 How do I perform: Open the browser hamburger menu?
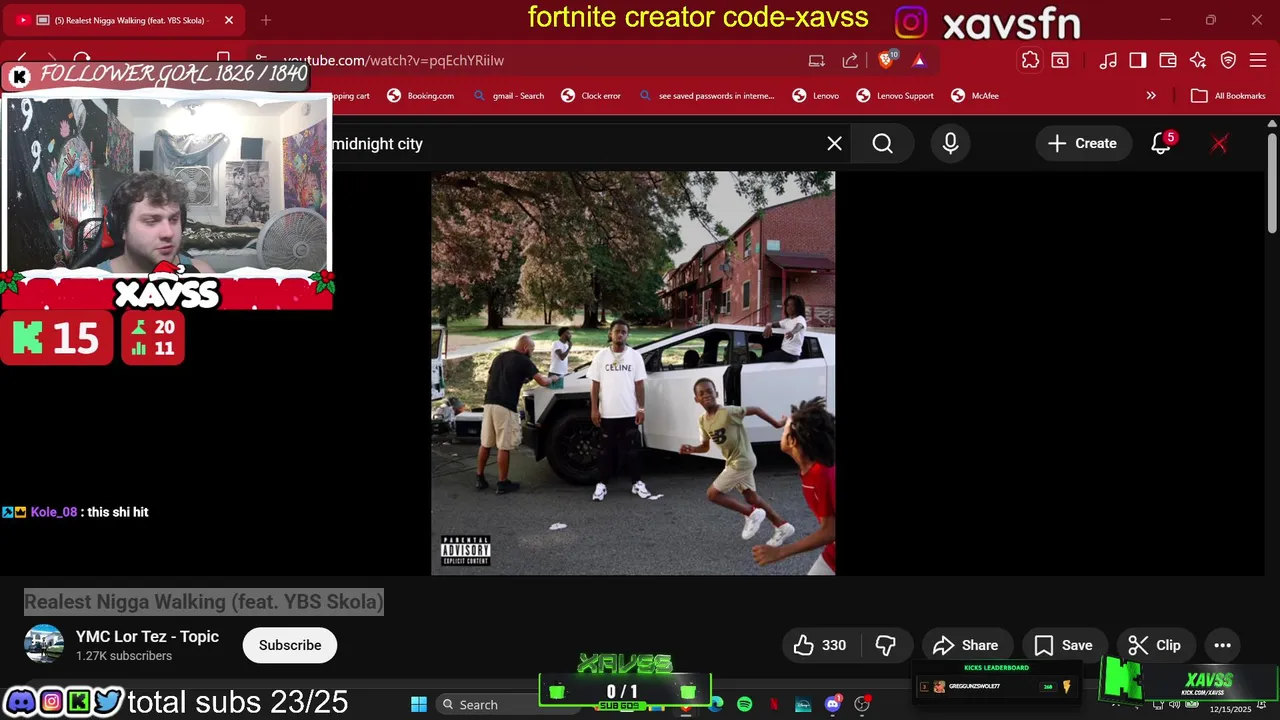pos(1259,60)
